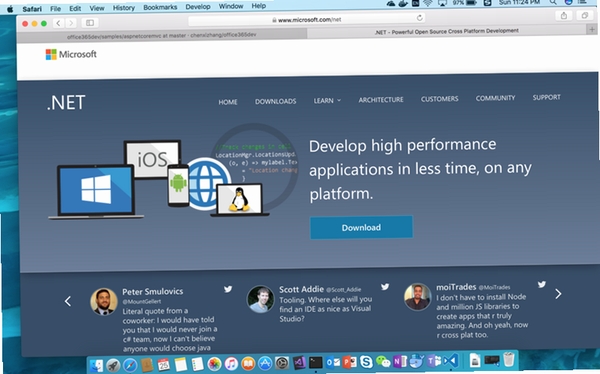Click Safari Share button
600x374 pixels.
click(x=564, y=16)
